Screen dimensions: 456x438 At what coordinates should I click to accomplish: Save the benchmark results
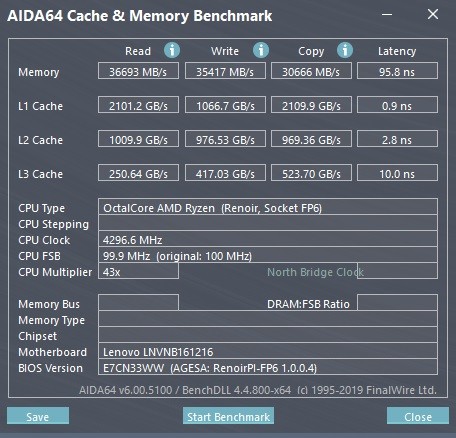click(x=38, y=416)
